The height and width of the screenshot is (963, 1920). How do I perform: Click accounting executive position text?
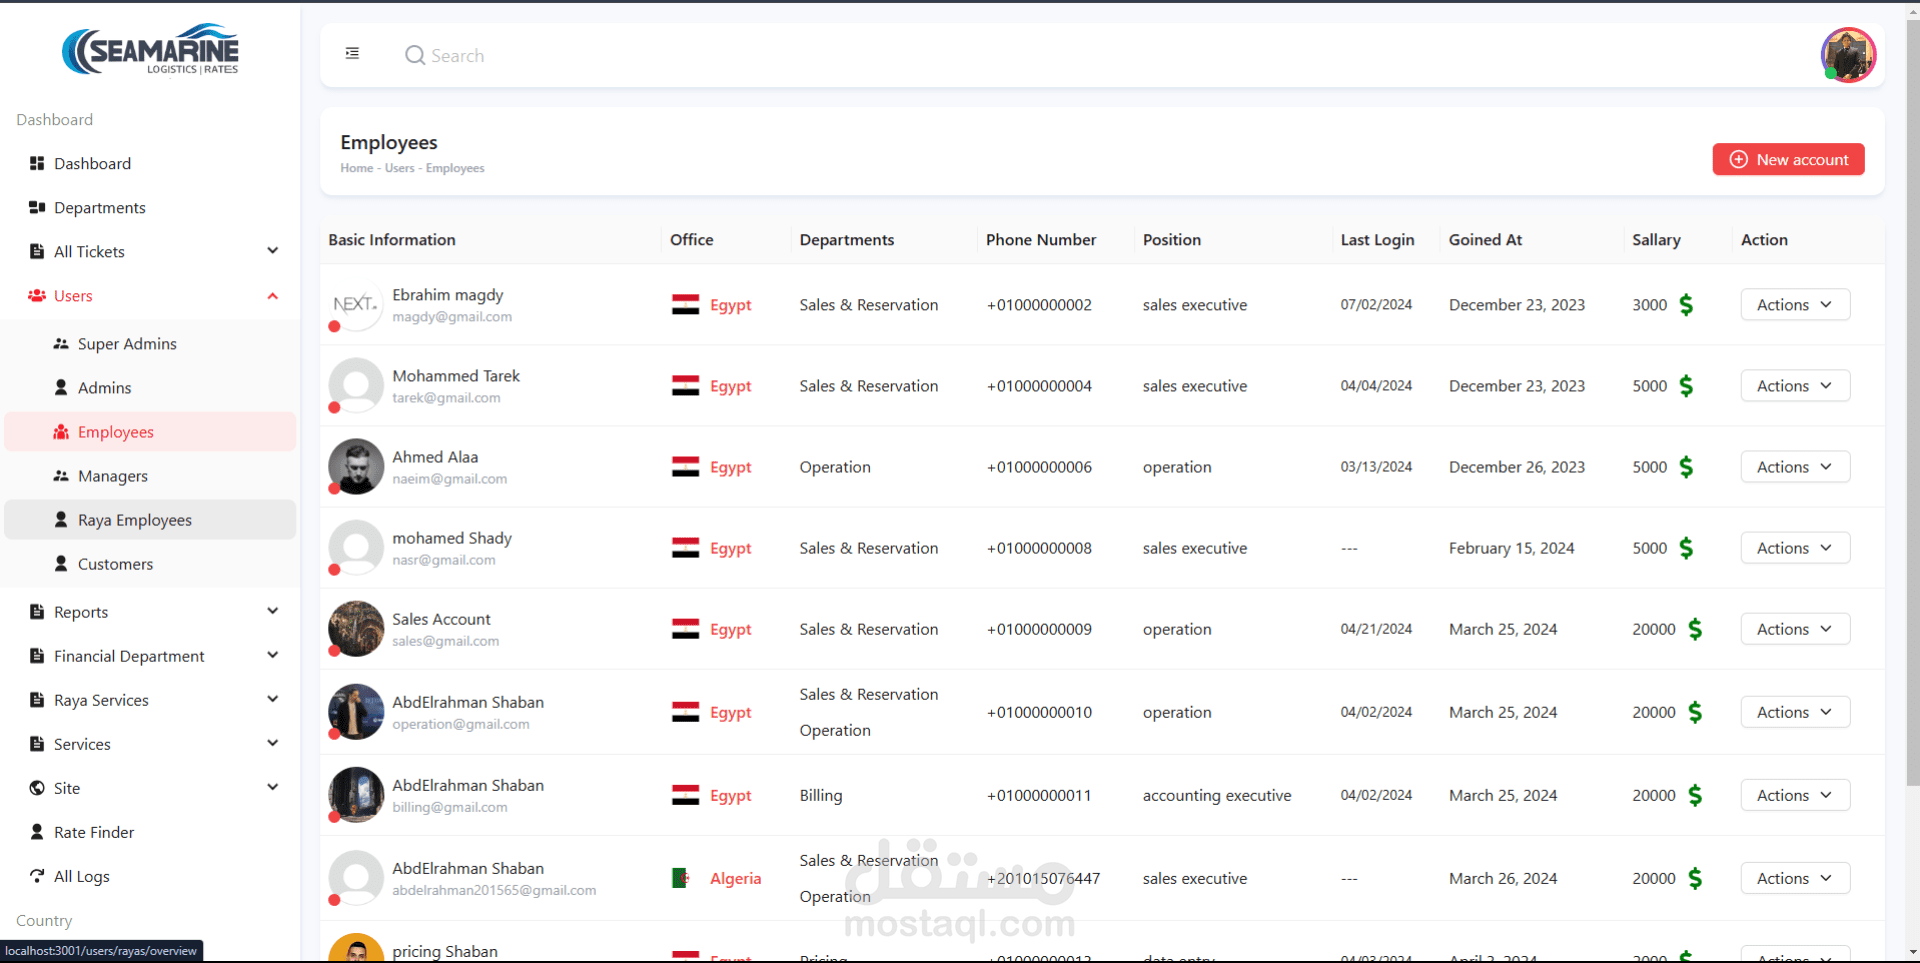[x=1217, y=795]
